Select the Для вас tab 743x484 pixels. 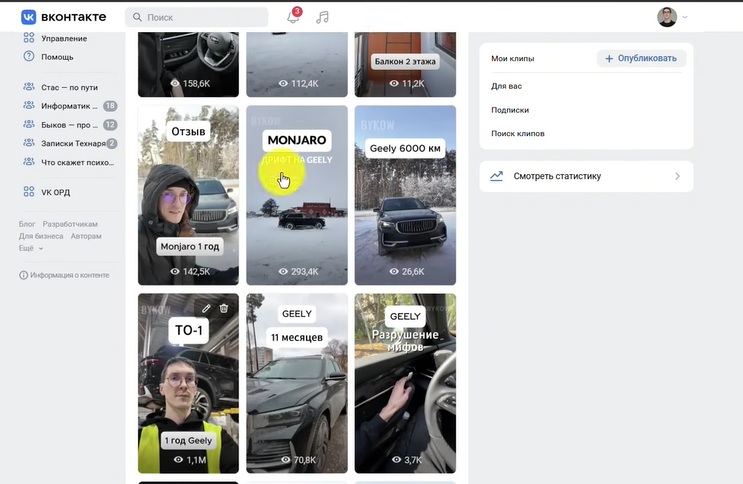pyautogui.click(x=506, y=86)
